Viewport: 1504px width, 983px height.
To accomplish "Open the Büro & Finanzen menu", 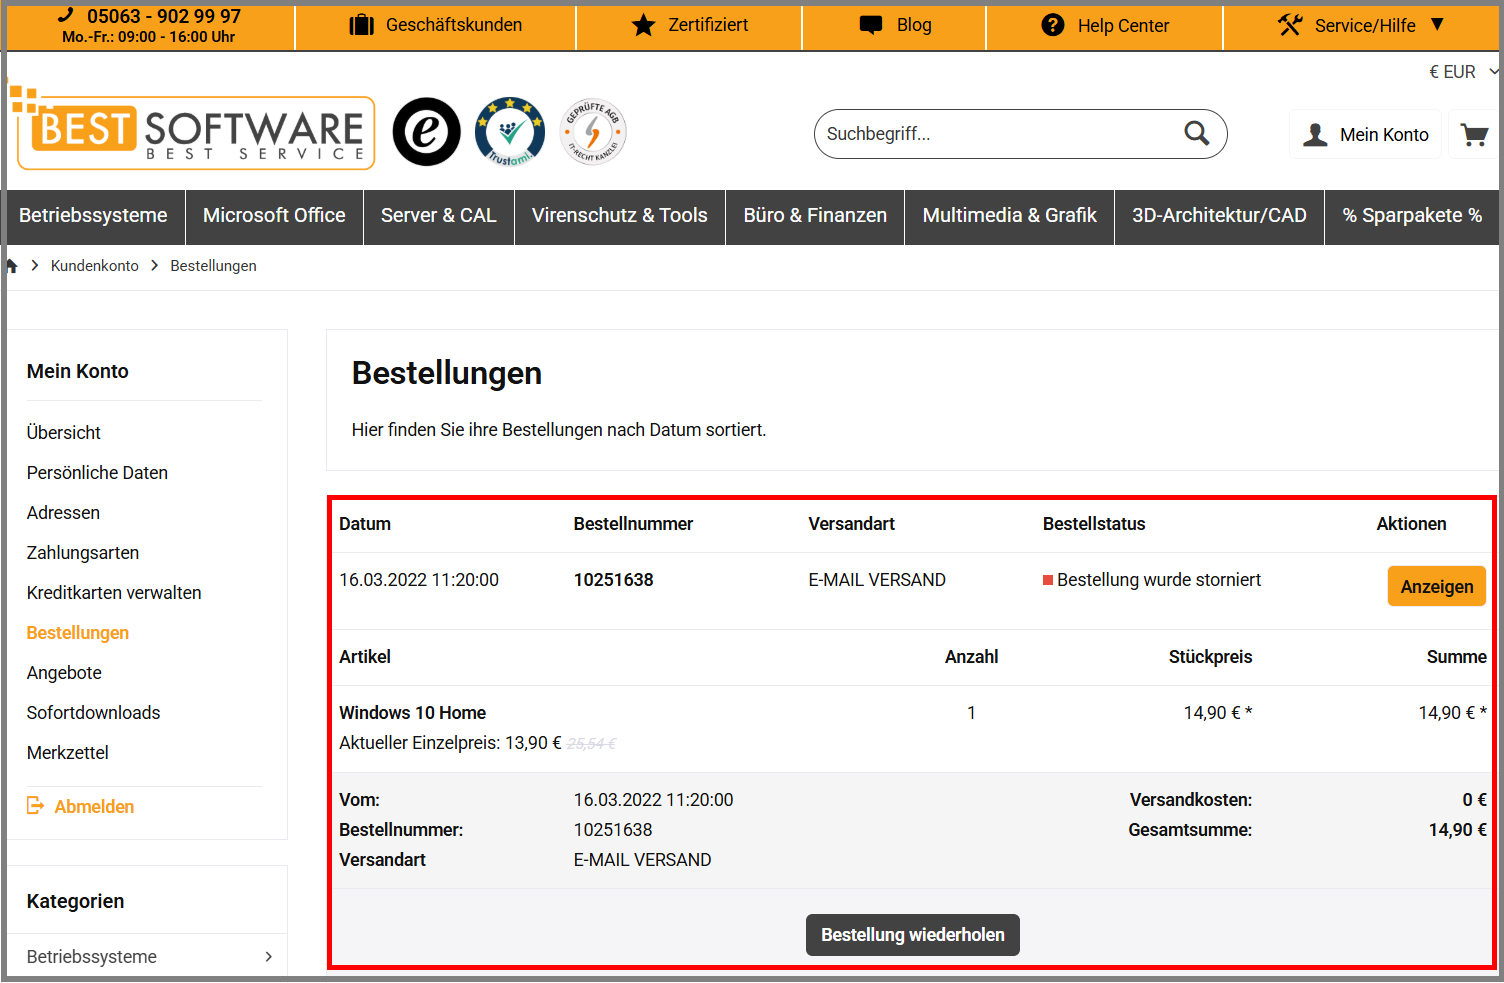I will click(x=815, y=216).
